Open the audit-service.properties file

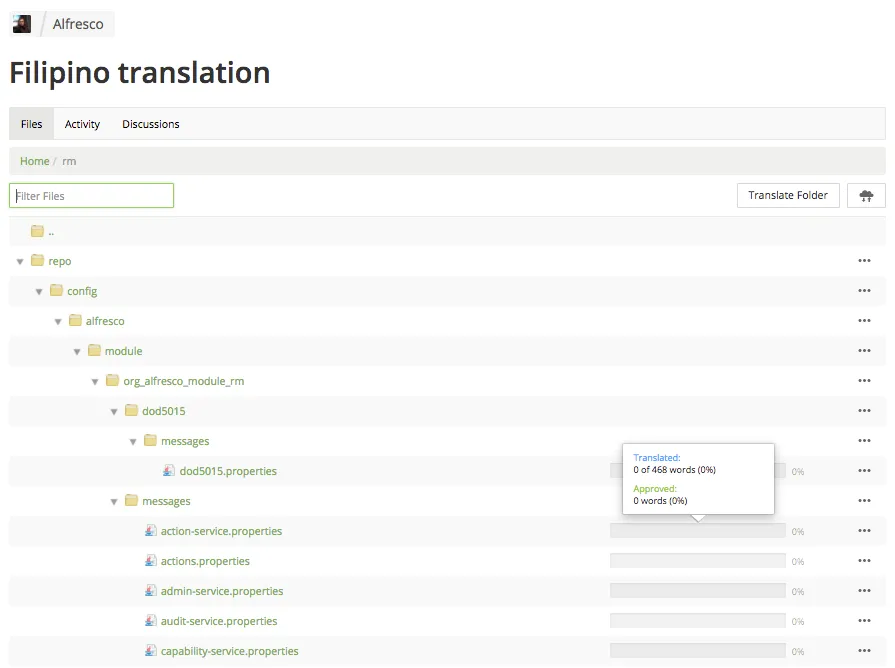[x=219, y=621]
